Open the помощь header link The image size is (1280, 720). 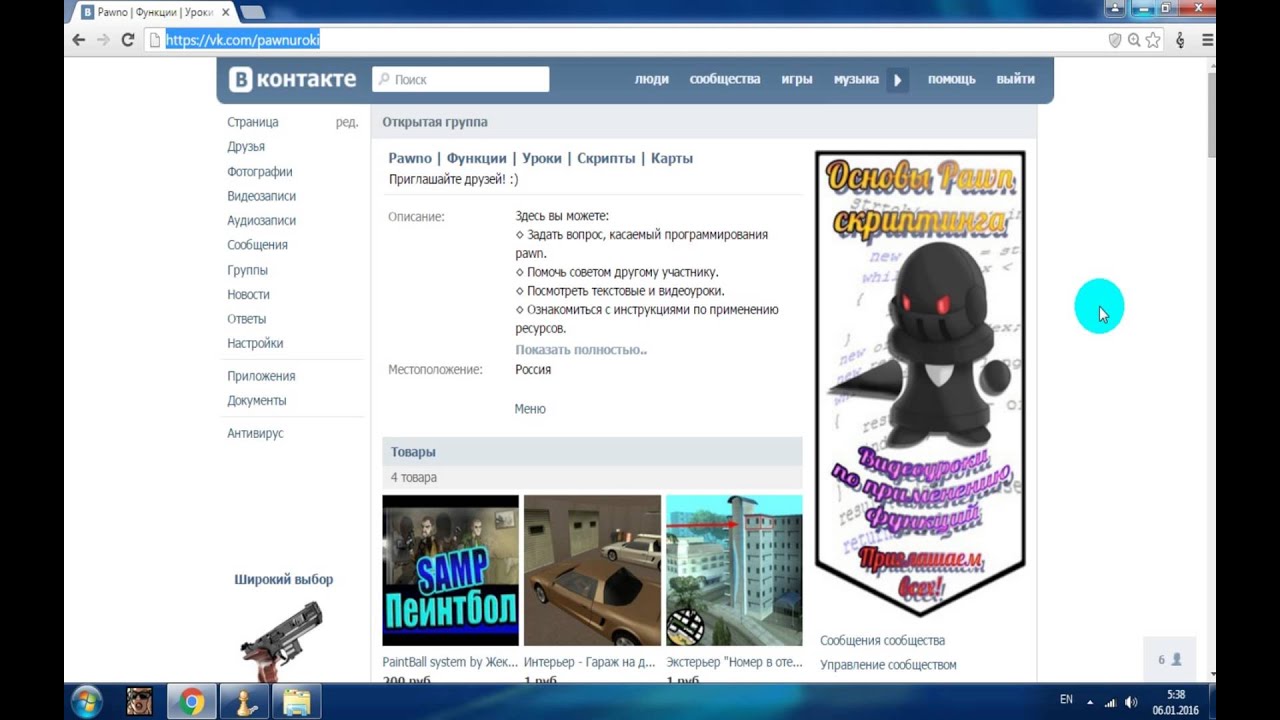951,79
